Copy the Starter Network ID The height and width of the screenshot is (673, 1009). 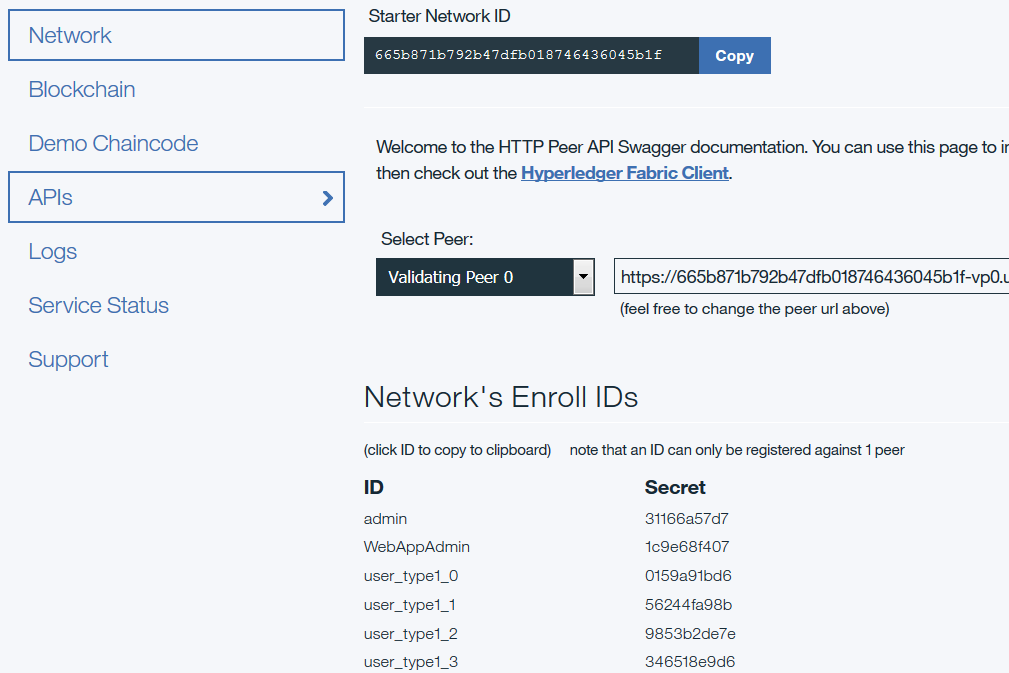tap(734, 55)
